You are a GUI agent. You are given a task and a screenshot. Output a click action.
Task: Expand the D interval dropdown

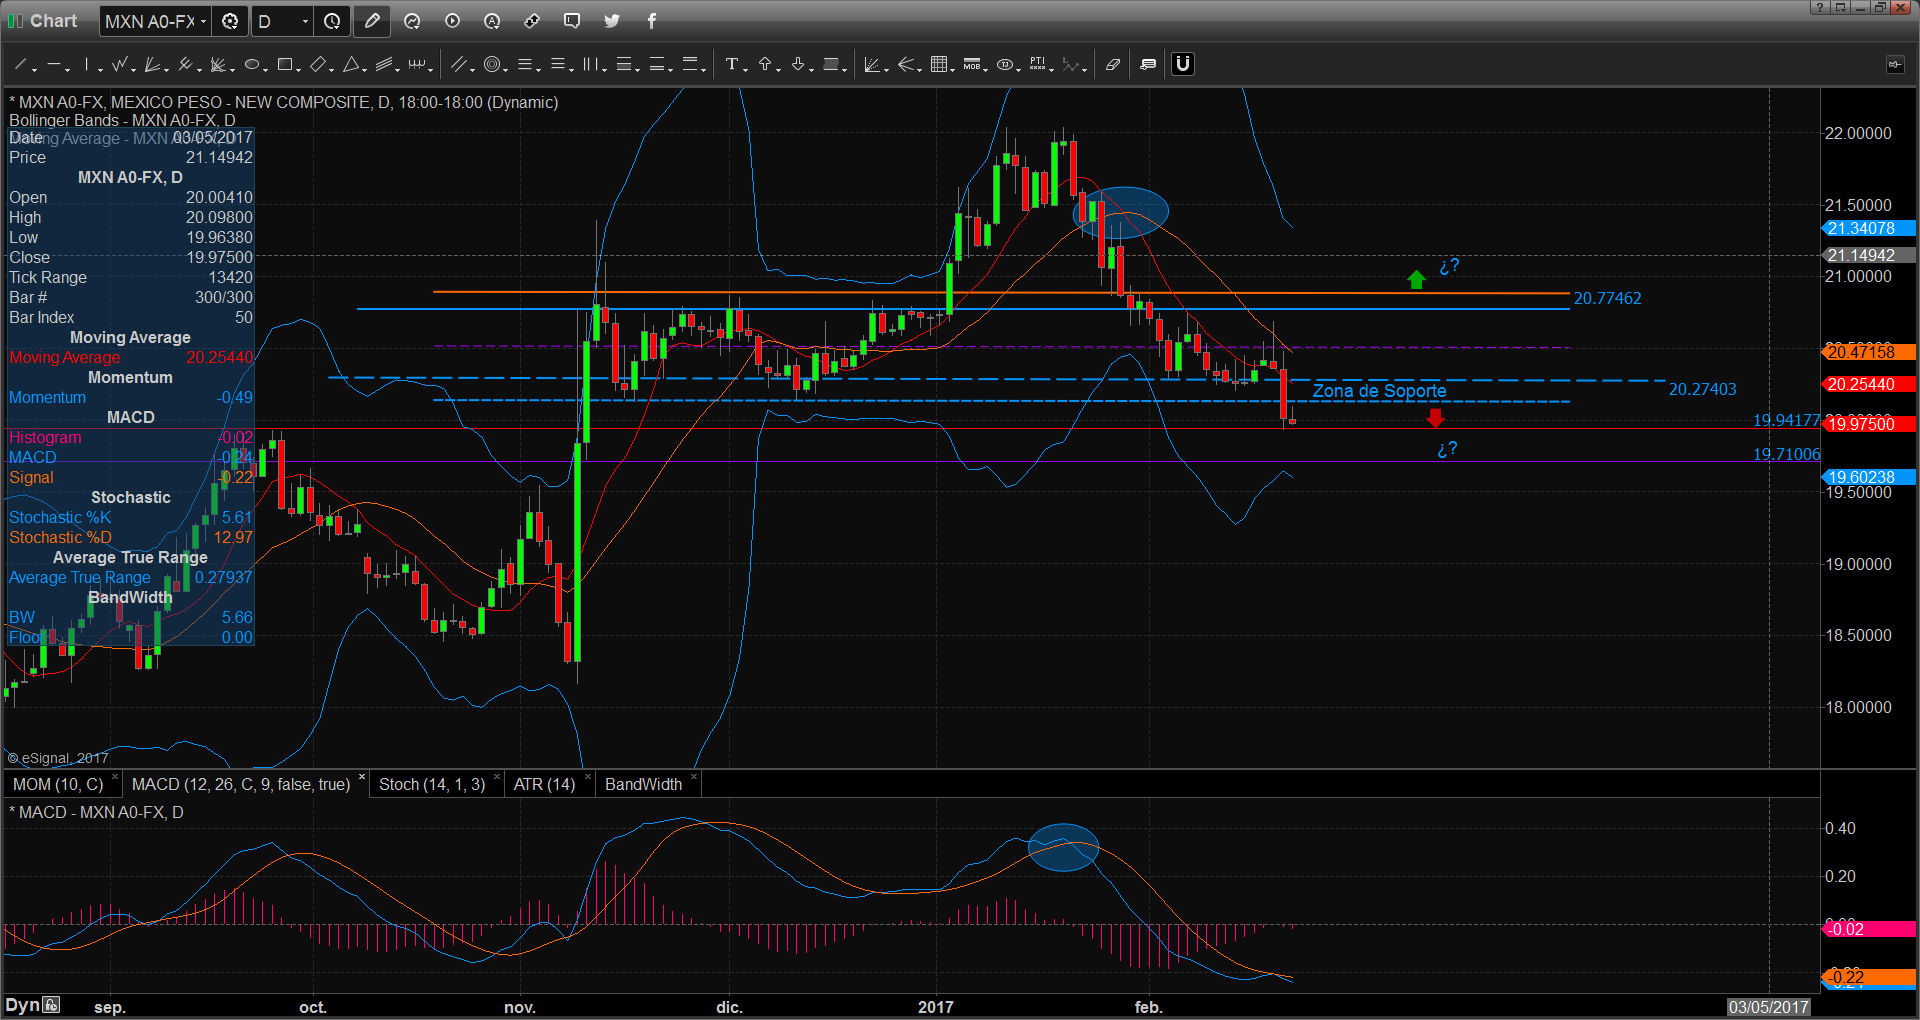click(x=305, y=21)
